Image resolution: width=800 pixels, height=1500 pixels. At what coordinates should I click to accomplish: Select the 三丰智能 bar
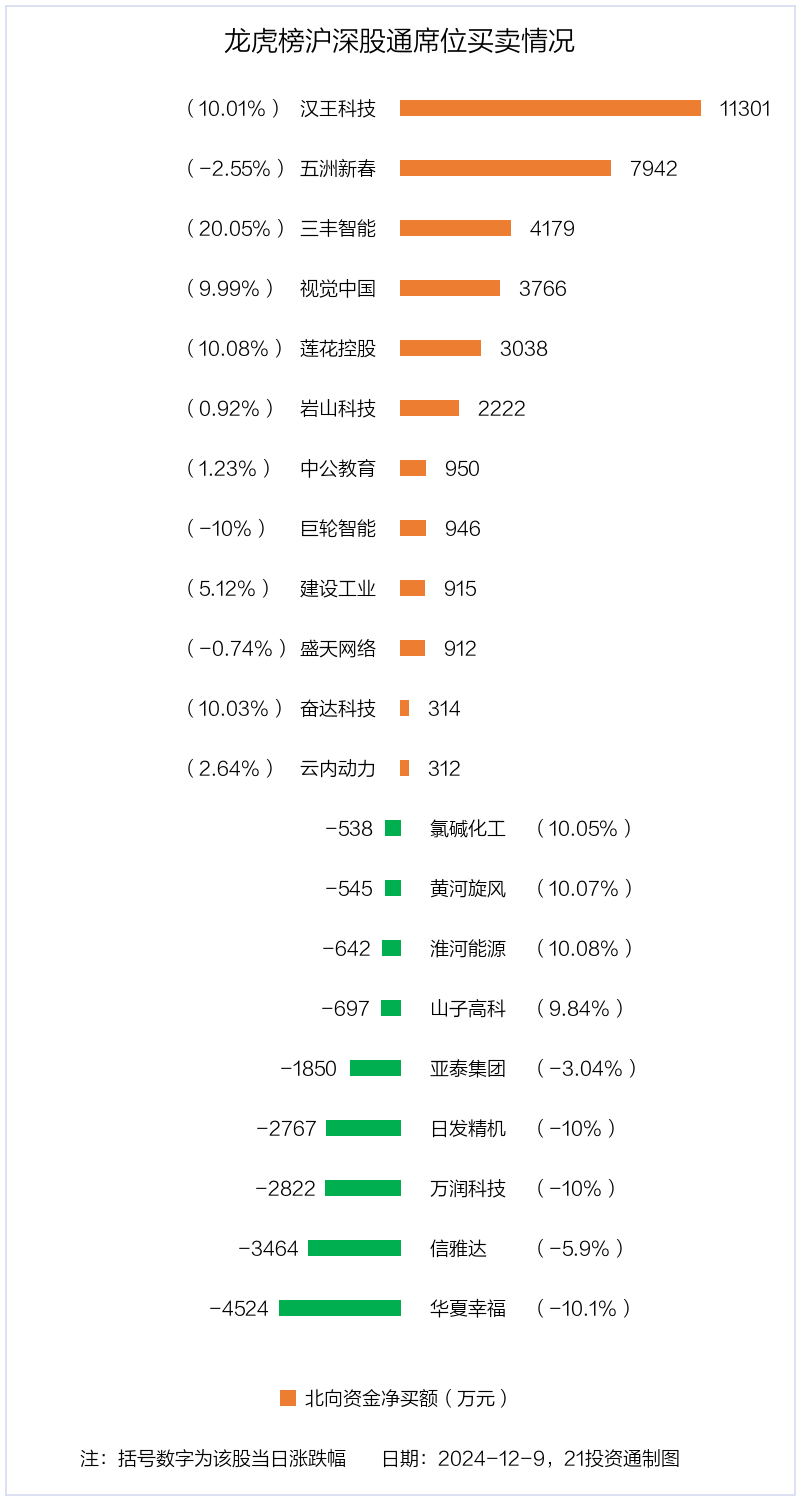point(455,228)
